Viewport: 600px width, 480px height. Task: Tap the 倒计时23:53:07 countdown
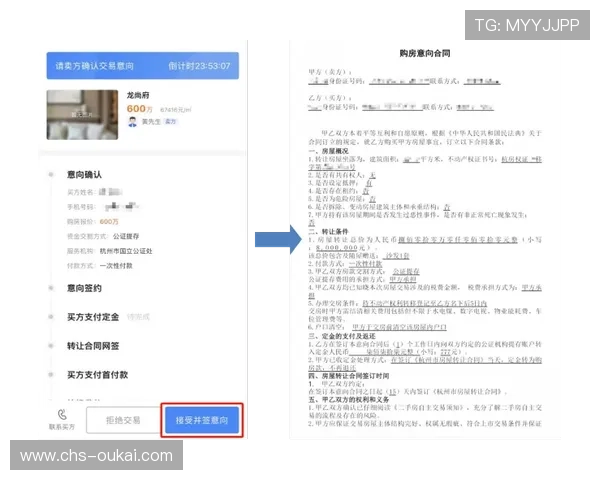coord(199,66)
